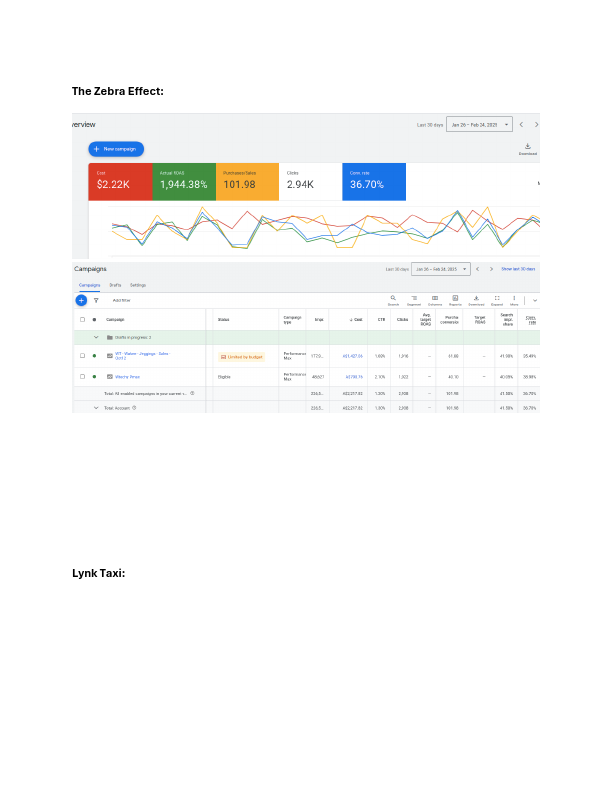
Task: Click the Drafts in progress folder icon
Action: click(x=110, y=337)
